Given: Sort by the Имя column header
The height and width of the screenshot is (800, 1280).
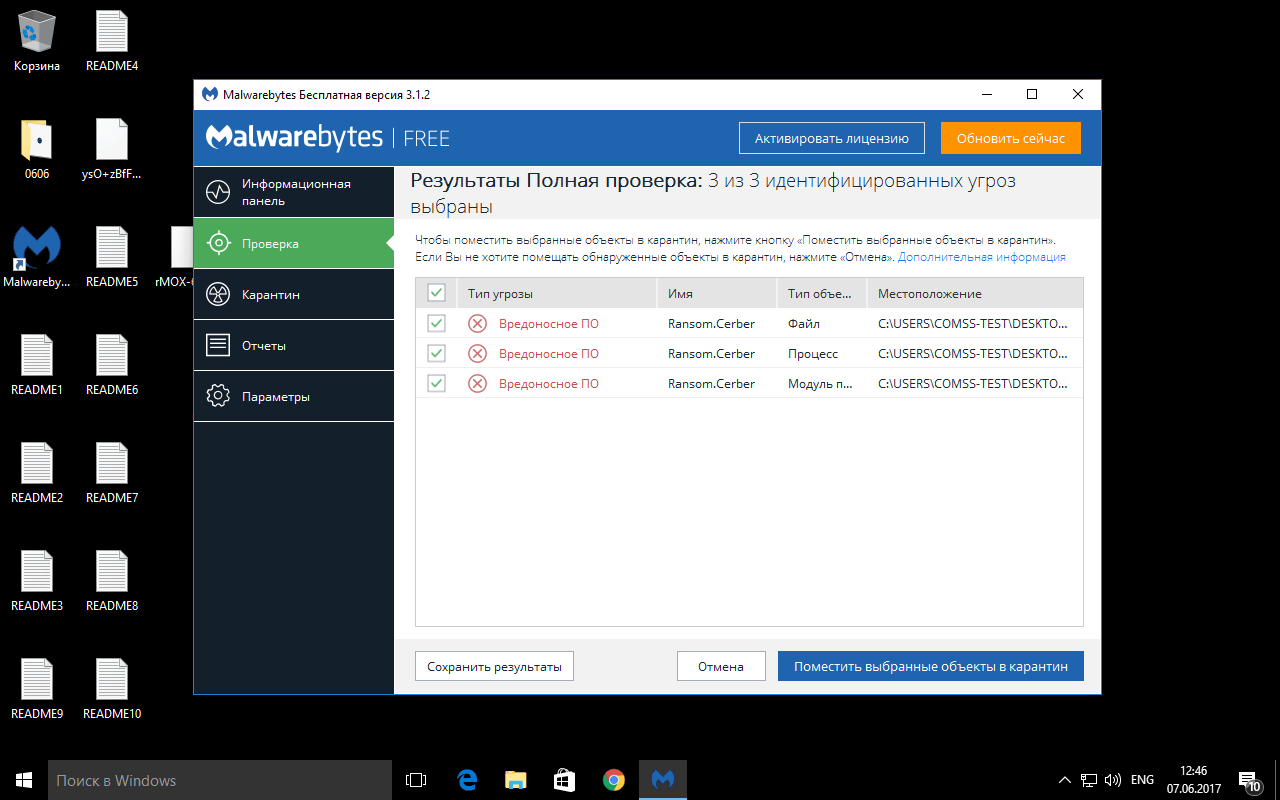Looking at the screenshot, I should pyautogui.click(x=716, y=293).
